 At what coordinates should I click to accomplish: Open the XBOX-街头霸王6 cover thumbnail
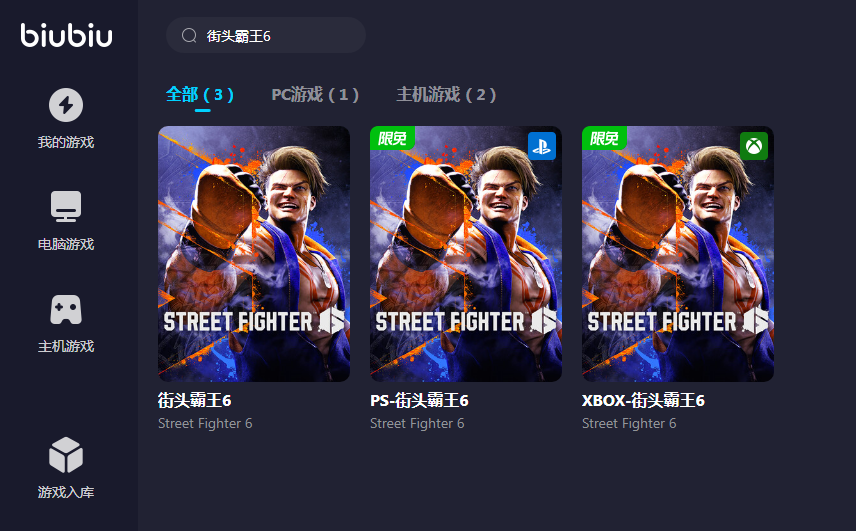677,254
